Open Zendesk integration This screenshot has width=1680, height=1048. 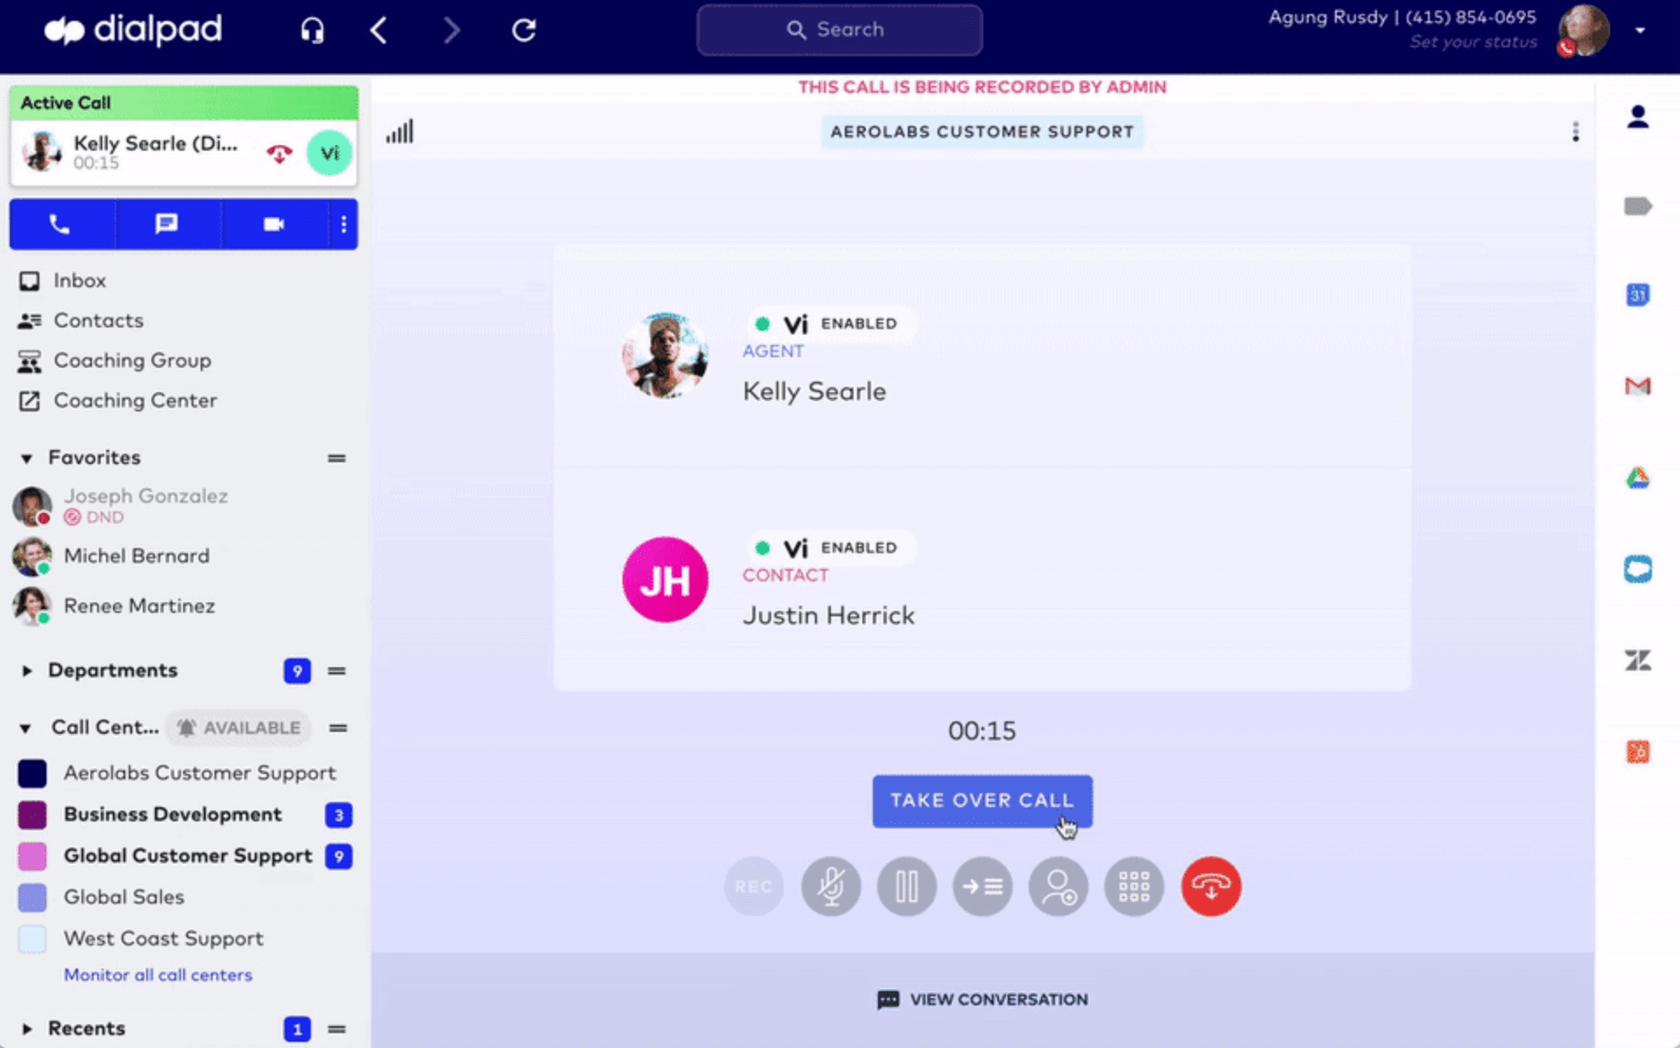[1638, 660]
